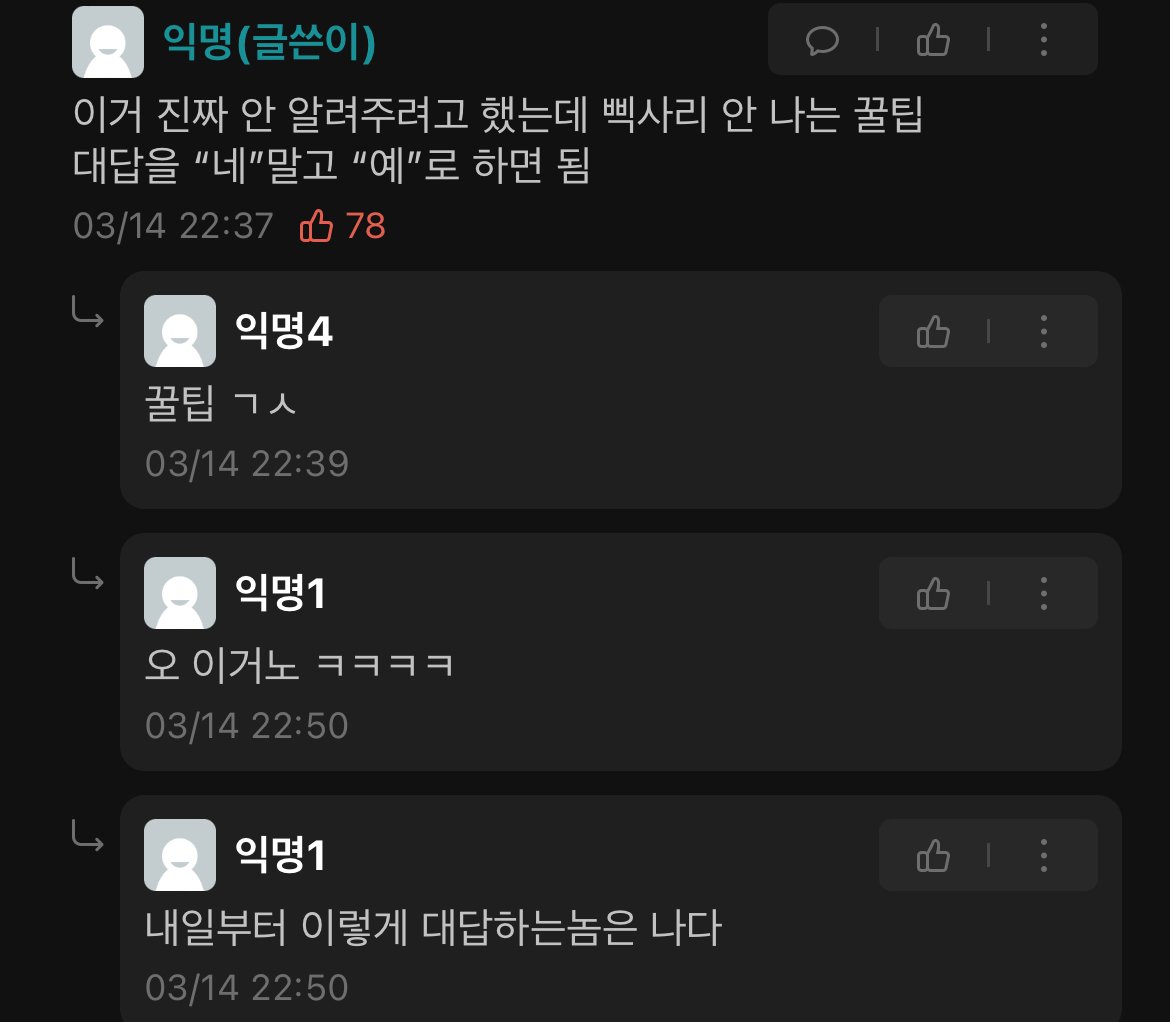This screenshot has width=1170, height=1022.
Task: Click the timestamp 03/14 22:37
Action: pyautogui.click(x=173, y=225)
